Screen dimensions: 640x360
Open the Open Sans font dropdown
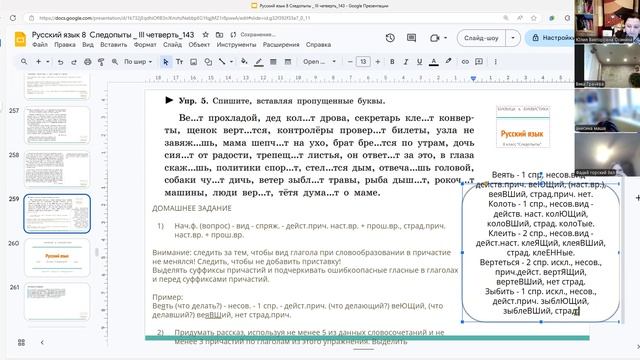tap(319, 62)
